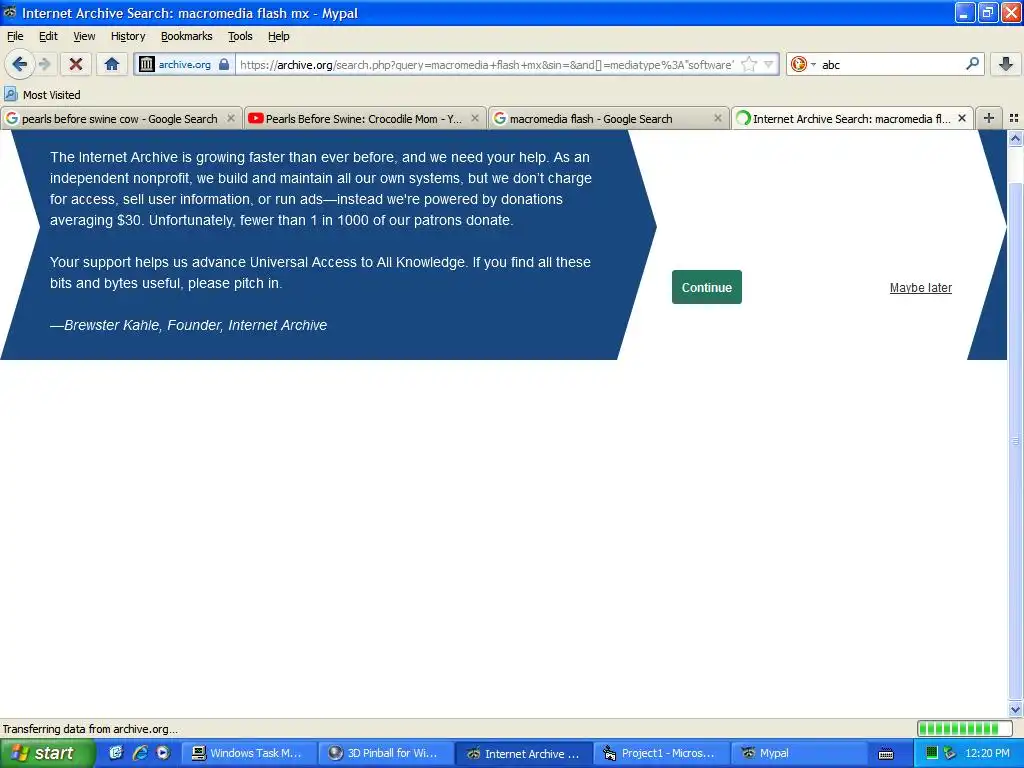Click the vertical scrollbar up arrow

[x=1015, y=138]
